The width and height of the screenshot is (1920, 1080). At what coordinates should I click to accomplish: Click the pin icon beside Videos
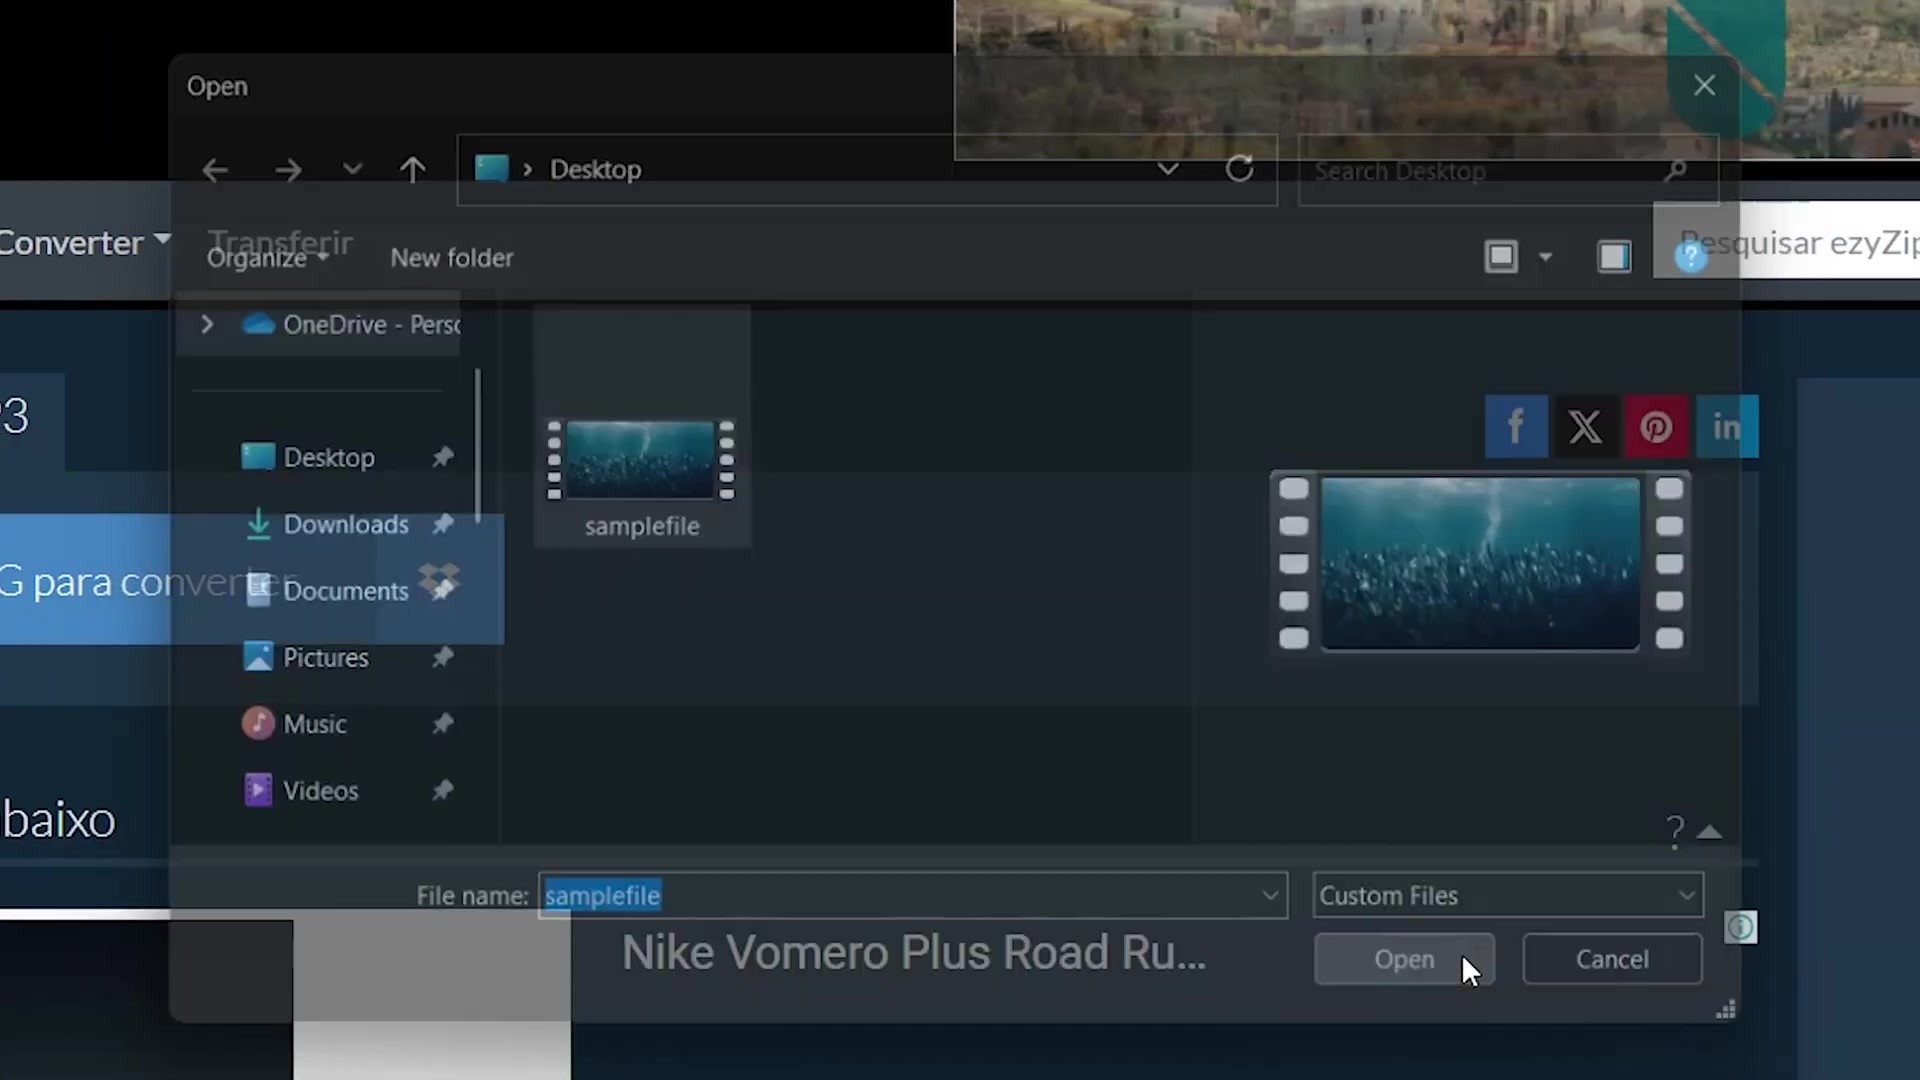(442, 791)
